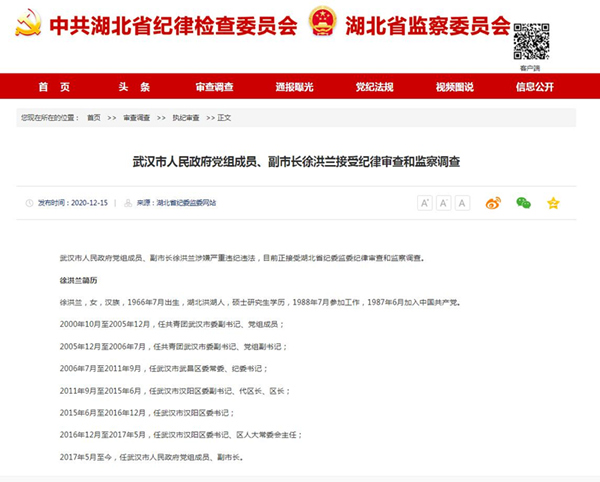Open the 党纪法规 section
600x482 pixels.
tap(374, 87)
